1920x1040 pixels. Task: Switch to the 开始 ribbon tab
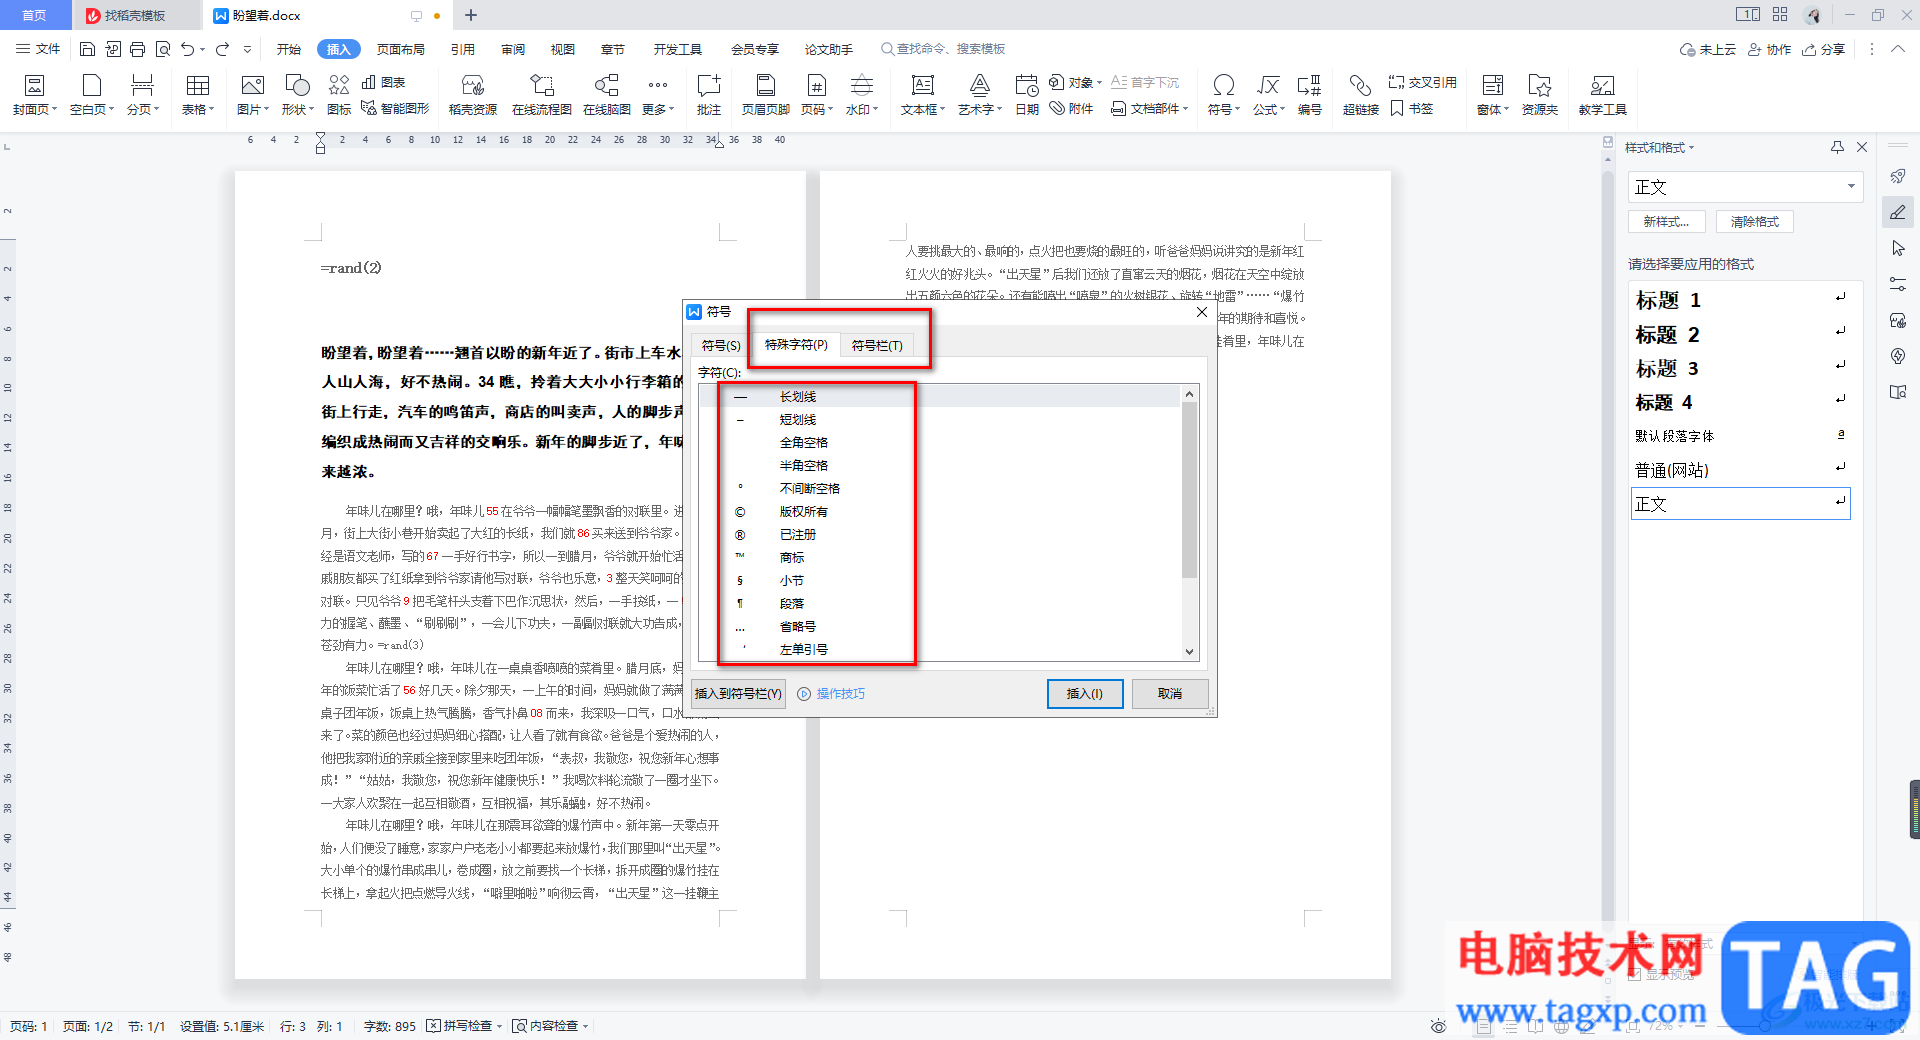(x=289, y=49)
